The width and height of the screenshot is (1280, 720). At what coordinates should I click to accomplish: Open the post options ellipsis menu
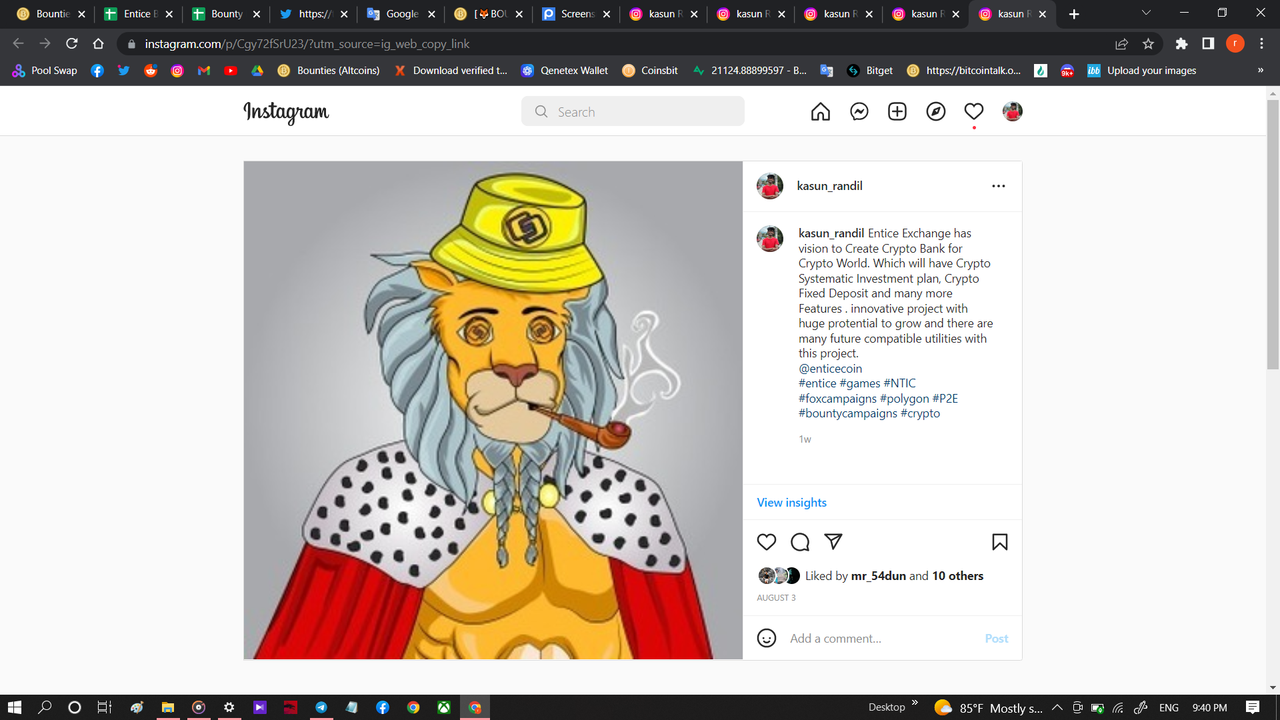[x=998, y=185]
